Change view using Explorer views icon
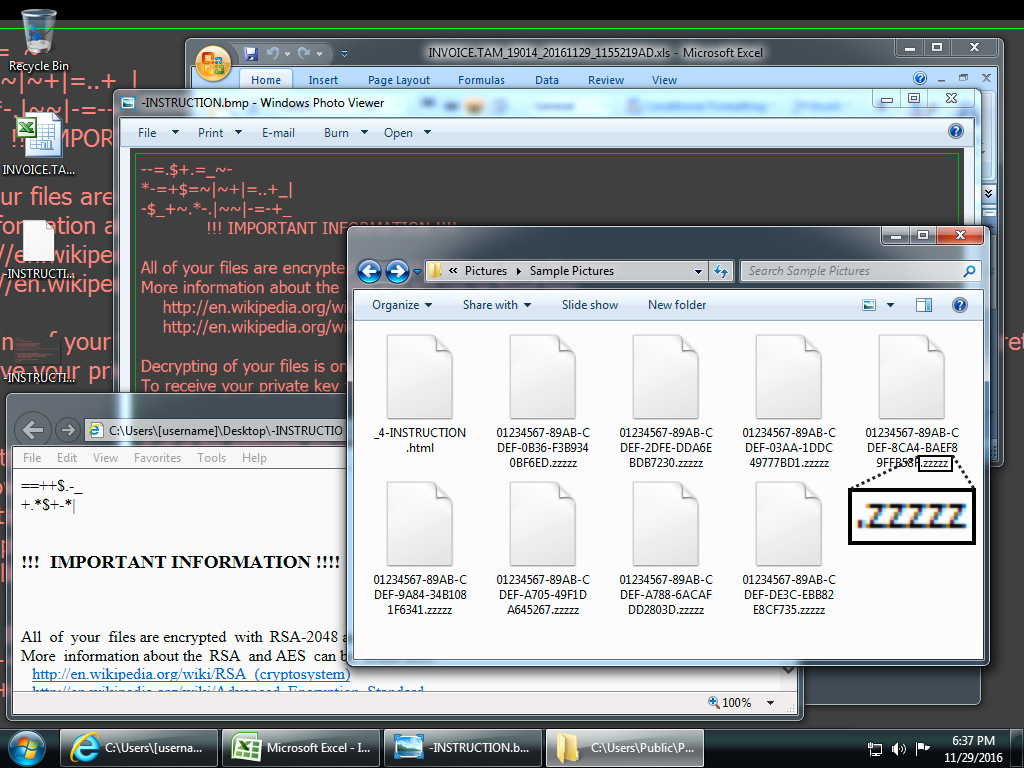Viewport: 1024px width, 768px height. [x=869, y=305]
